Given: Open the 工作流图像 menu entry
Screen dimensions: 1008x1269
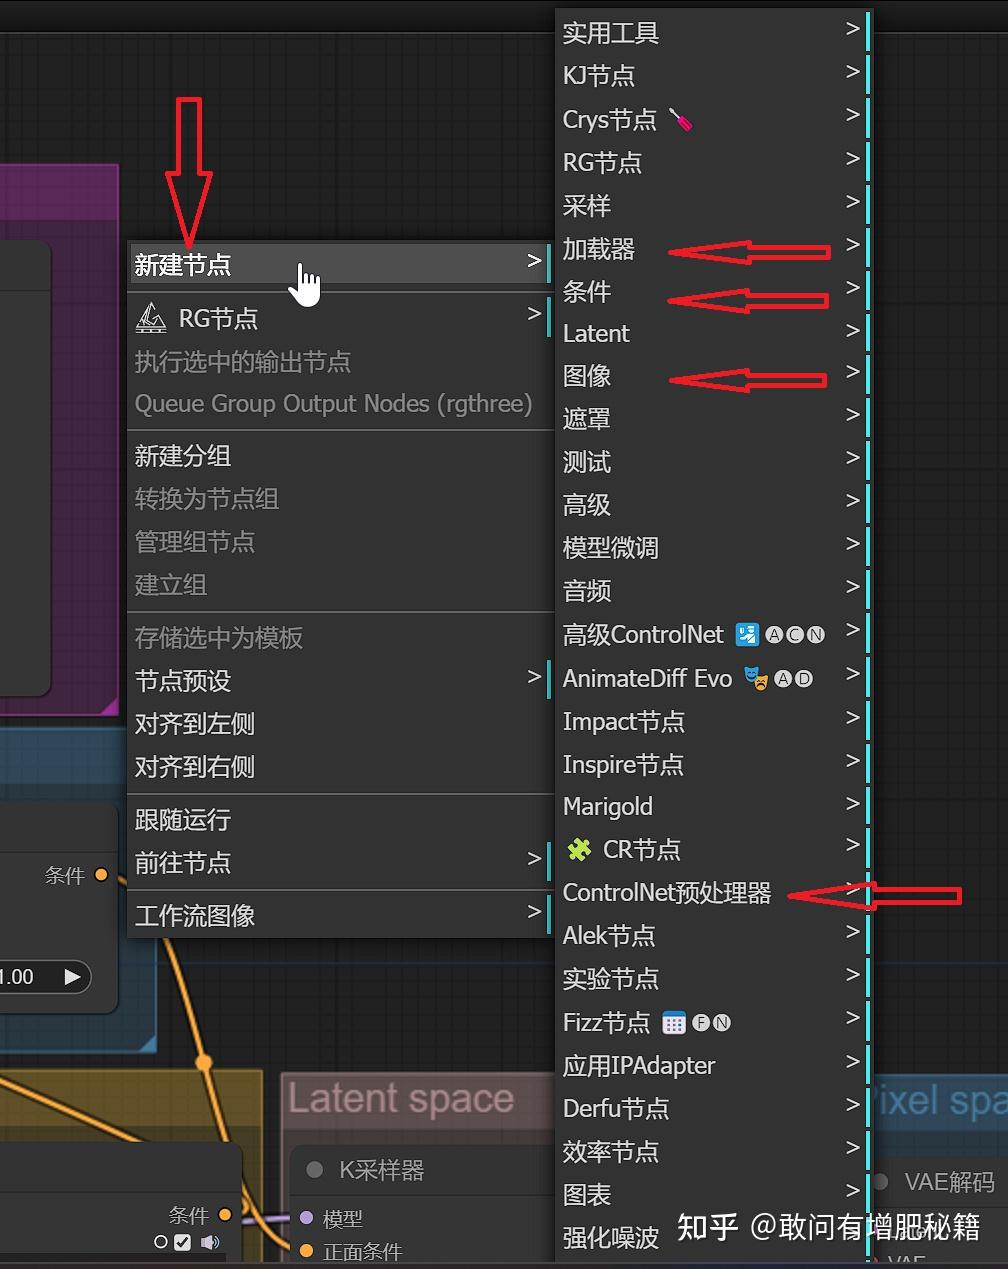Looking at the screenshot, I should (x=340, y=916).
